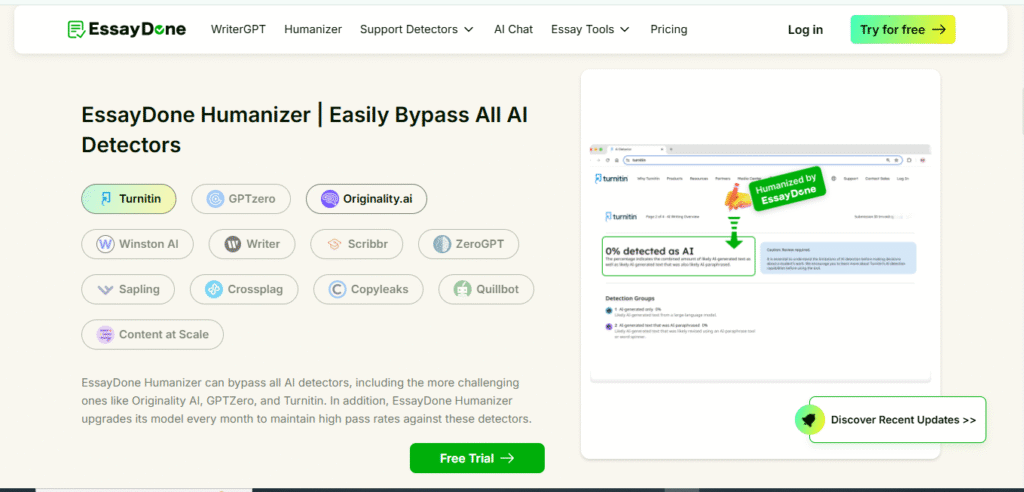Open WriterGPT from the navigation bar

click(238, 29)
